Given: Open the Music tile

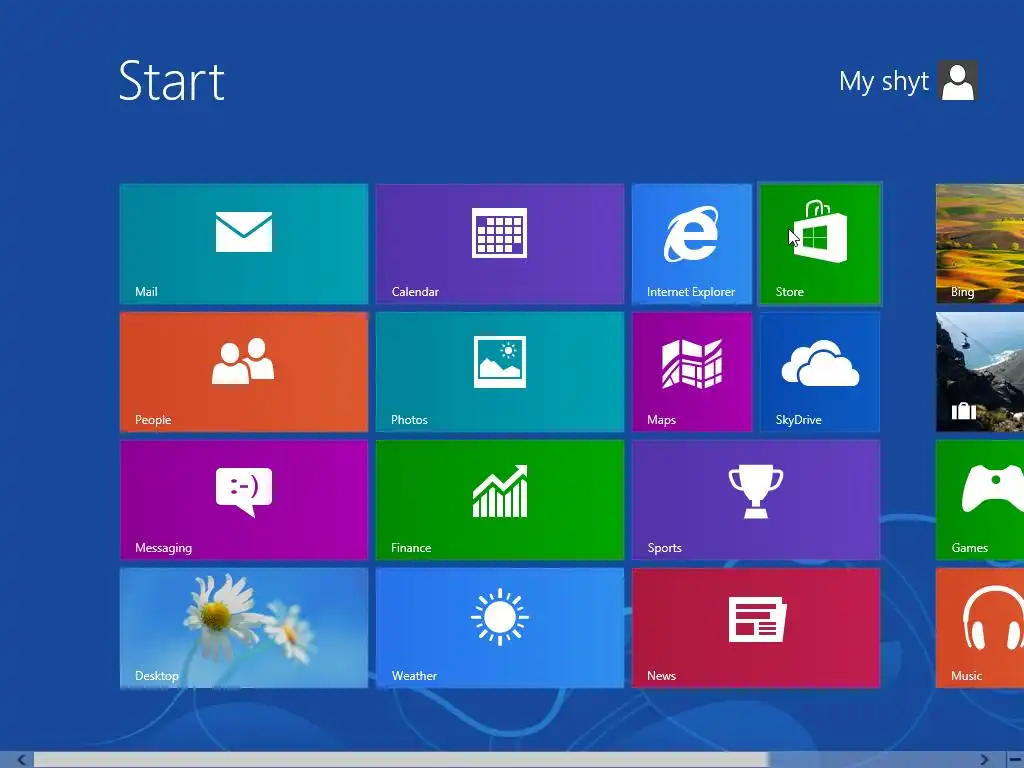Looking at the screenshot, I should coord(980,628).
